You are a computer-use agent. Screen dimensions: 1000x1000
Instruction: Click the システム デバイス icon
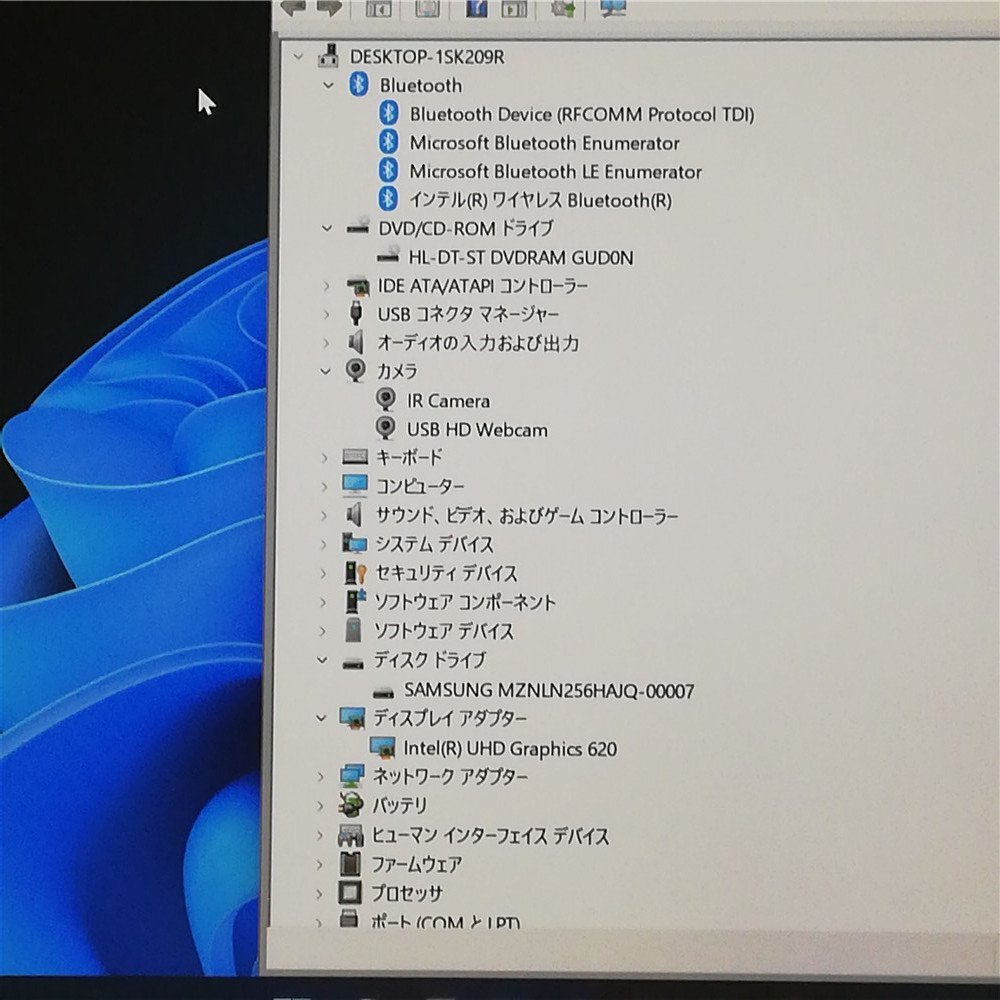click(x=354, y=543)
